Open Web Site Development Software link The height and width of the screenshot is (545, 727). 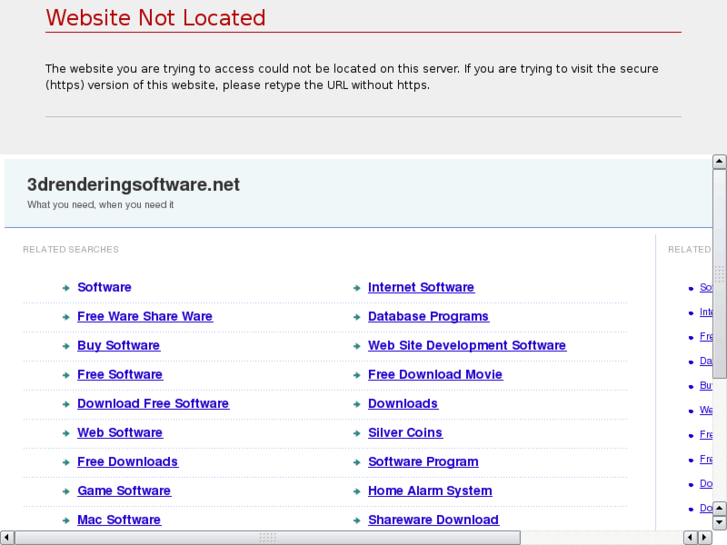click(467, 346)
